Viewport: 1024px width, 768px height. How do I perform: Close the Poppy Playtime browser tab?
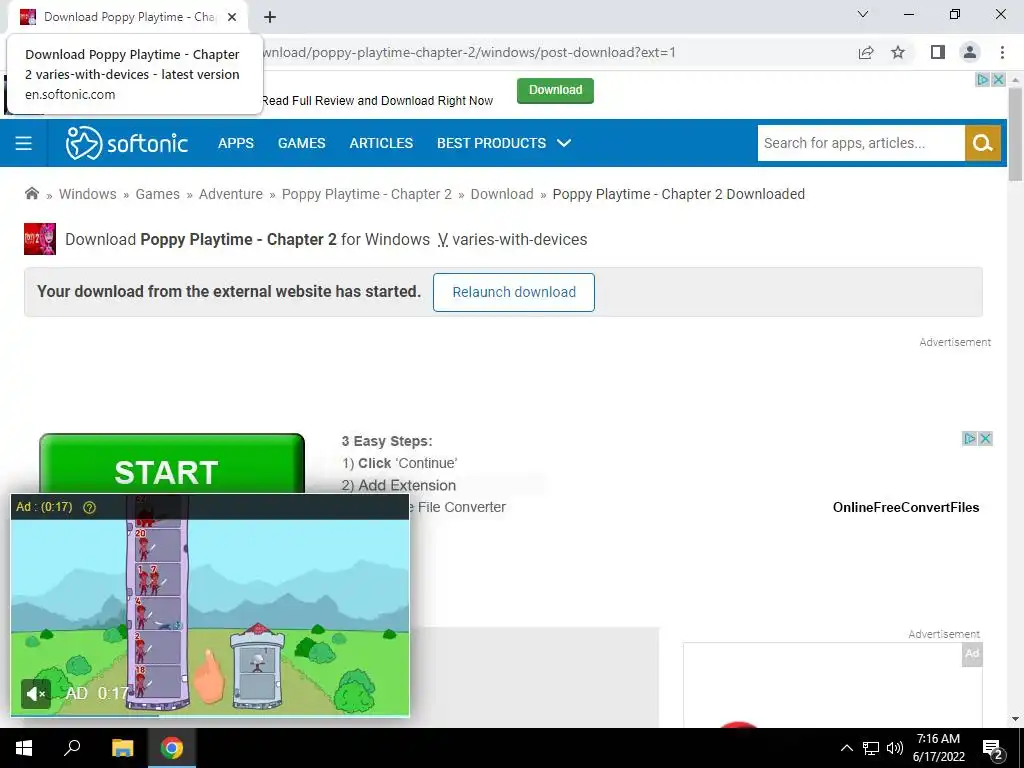(x=232, y=17)
